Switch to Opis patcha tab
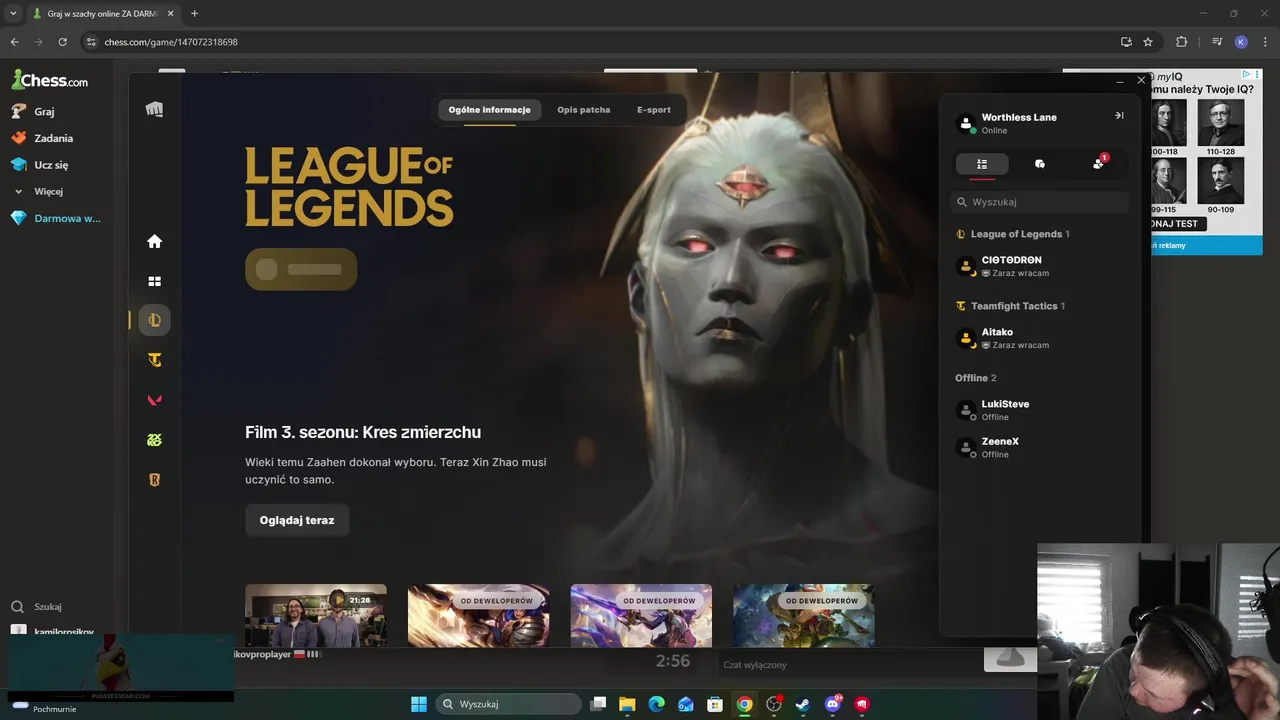 click(x=584, y=110)
